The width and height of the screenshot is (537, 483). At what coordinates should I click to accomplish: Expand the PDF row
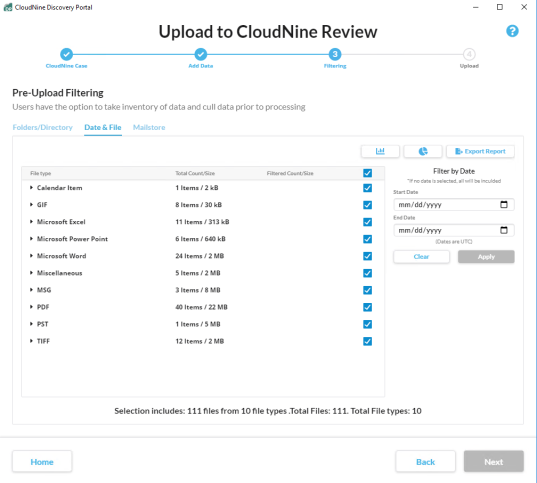[31, 307]
